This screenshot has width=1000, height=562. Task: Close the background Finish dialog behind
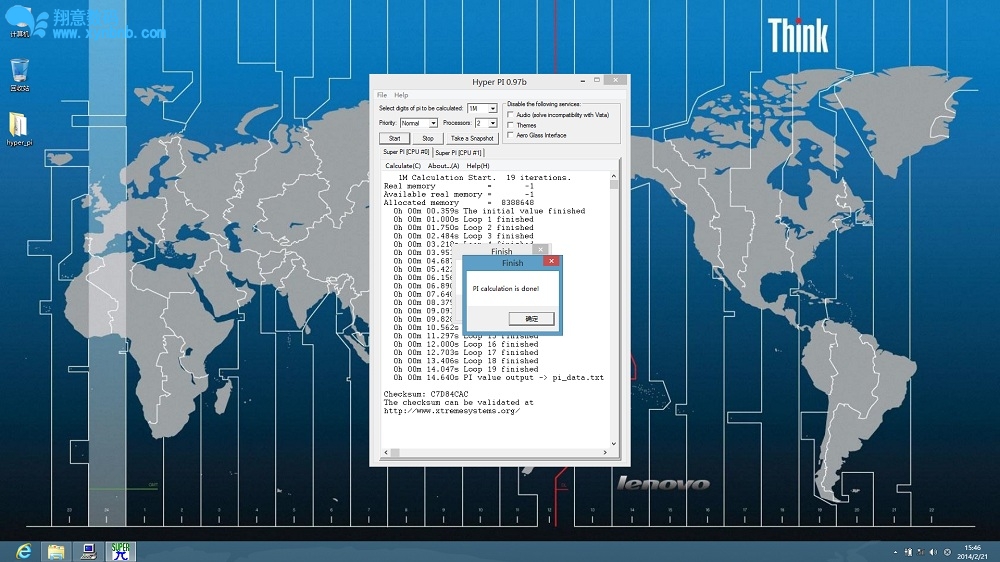pyautogui.click(x=541, y=249)
